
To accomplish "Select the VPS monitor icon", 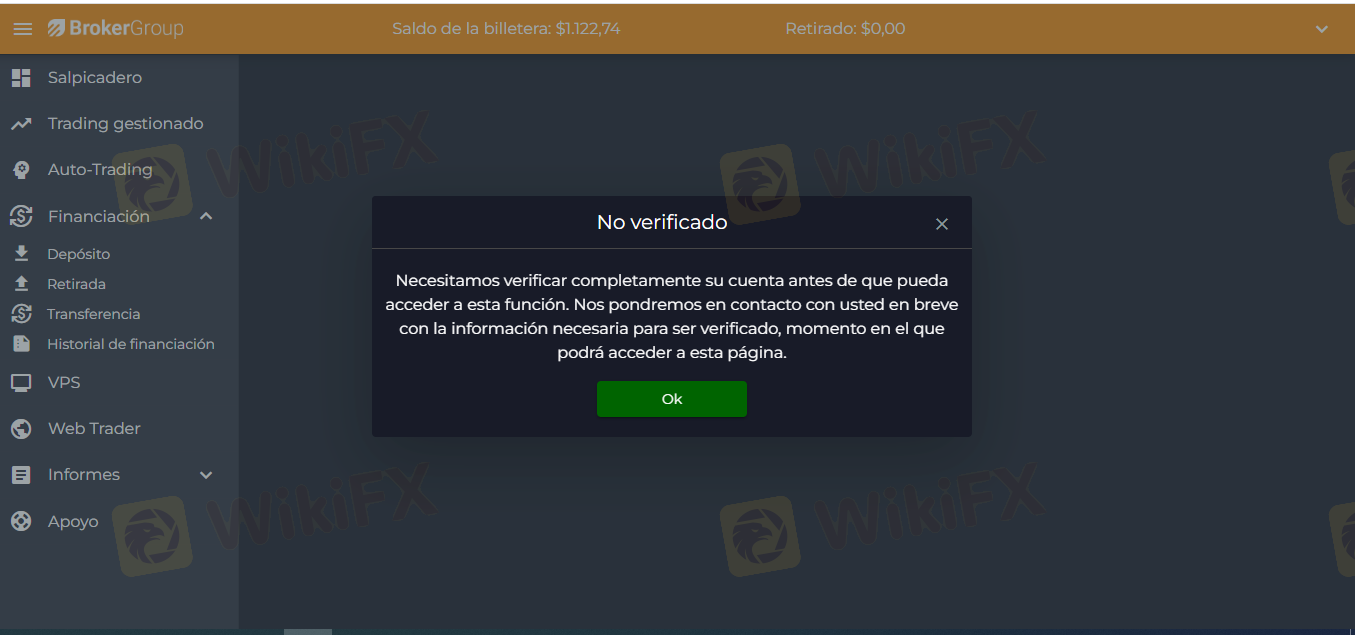I will coord(21,382).
